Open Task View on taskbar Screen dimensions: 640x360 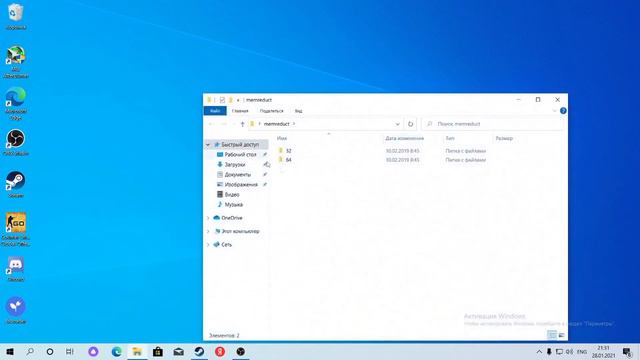coord(70,351)
